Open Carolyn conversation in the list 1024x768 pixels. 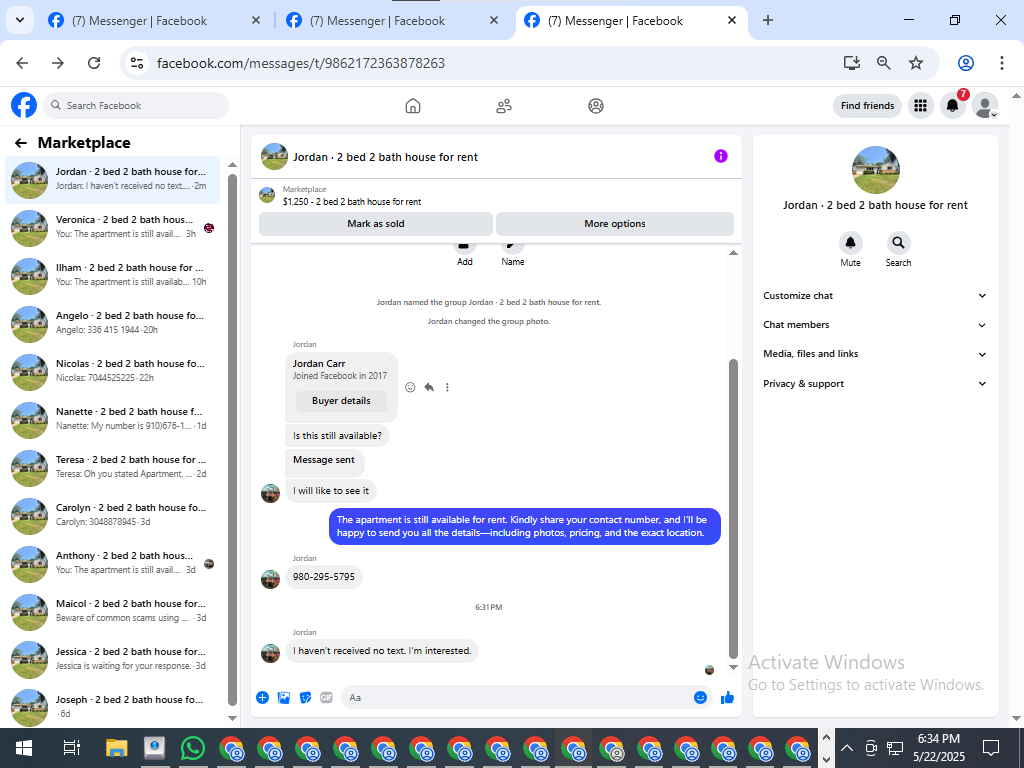pos(112,516)
